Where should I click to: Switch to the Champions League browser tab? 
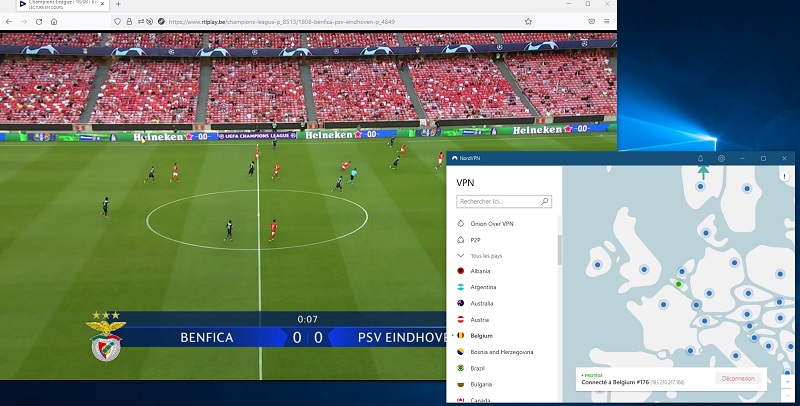60,5
